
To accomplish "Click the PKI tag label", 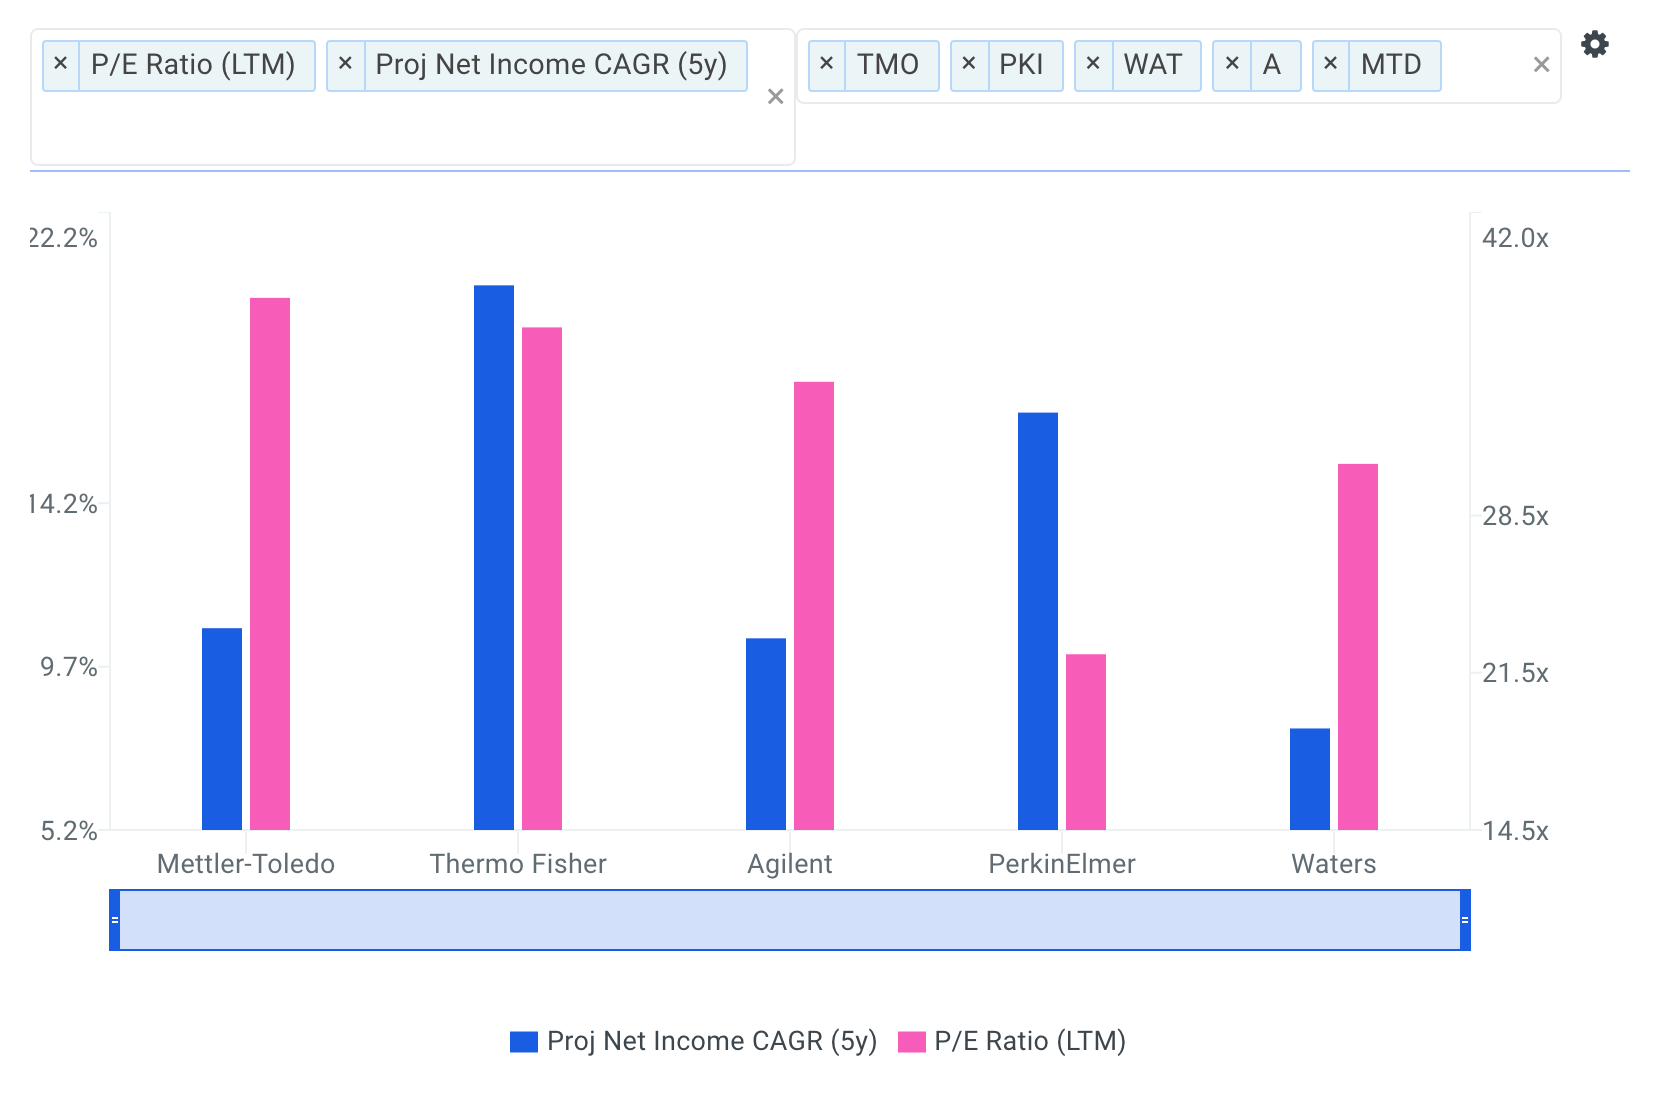I will [x=1022, y=65].
